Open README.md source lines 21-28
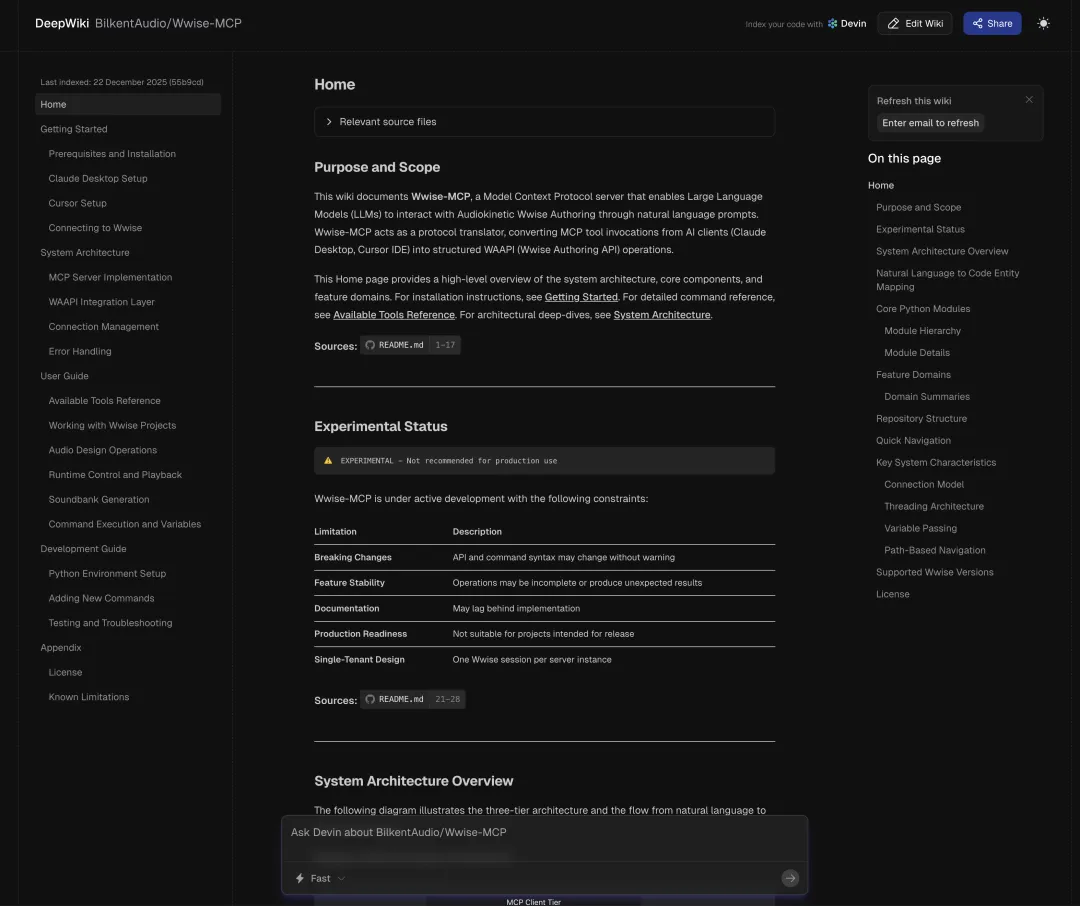The image size is (1080, 906). [412, 699]
